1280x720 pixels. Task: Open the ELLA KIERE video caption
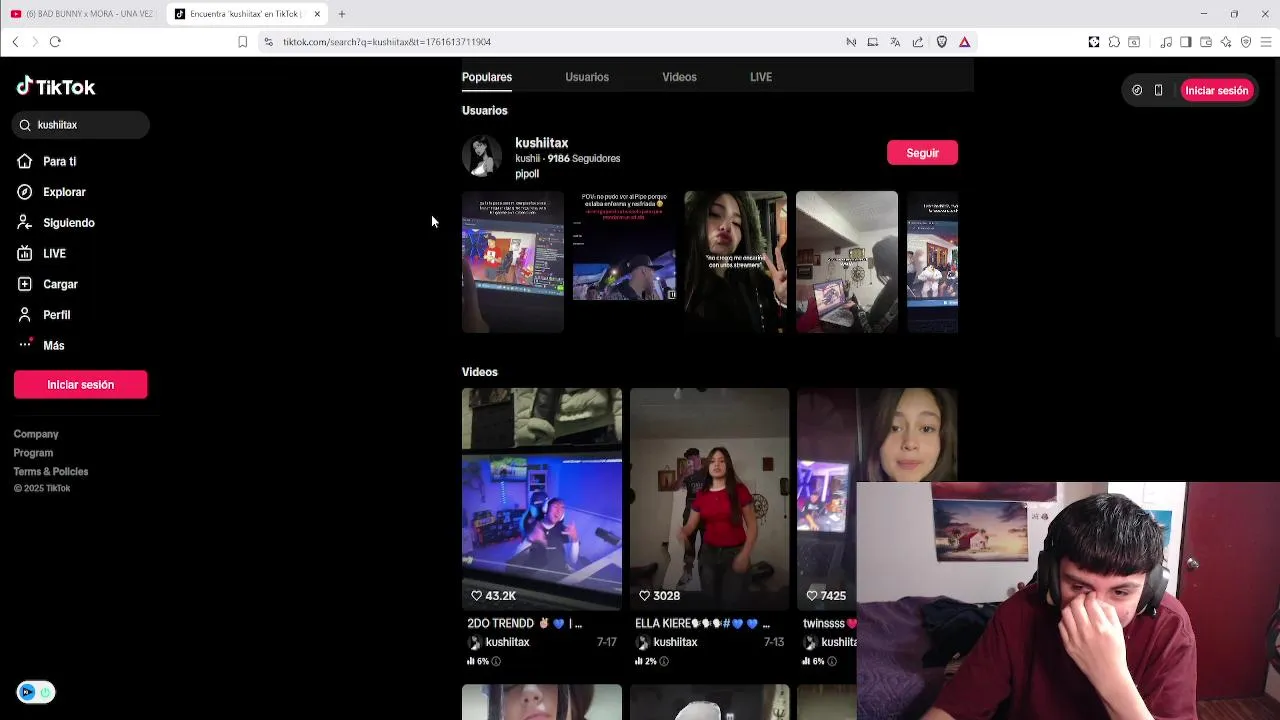click(x=702, y=624)
